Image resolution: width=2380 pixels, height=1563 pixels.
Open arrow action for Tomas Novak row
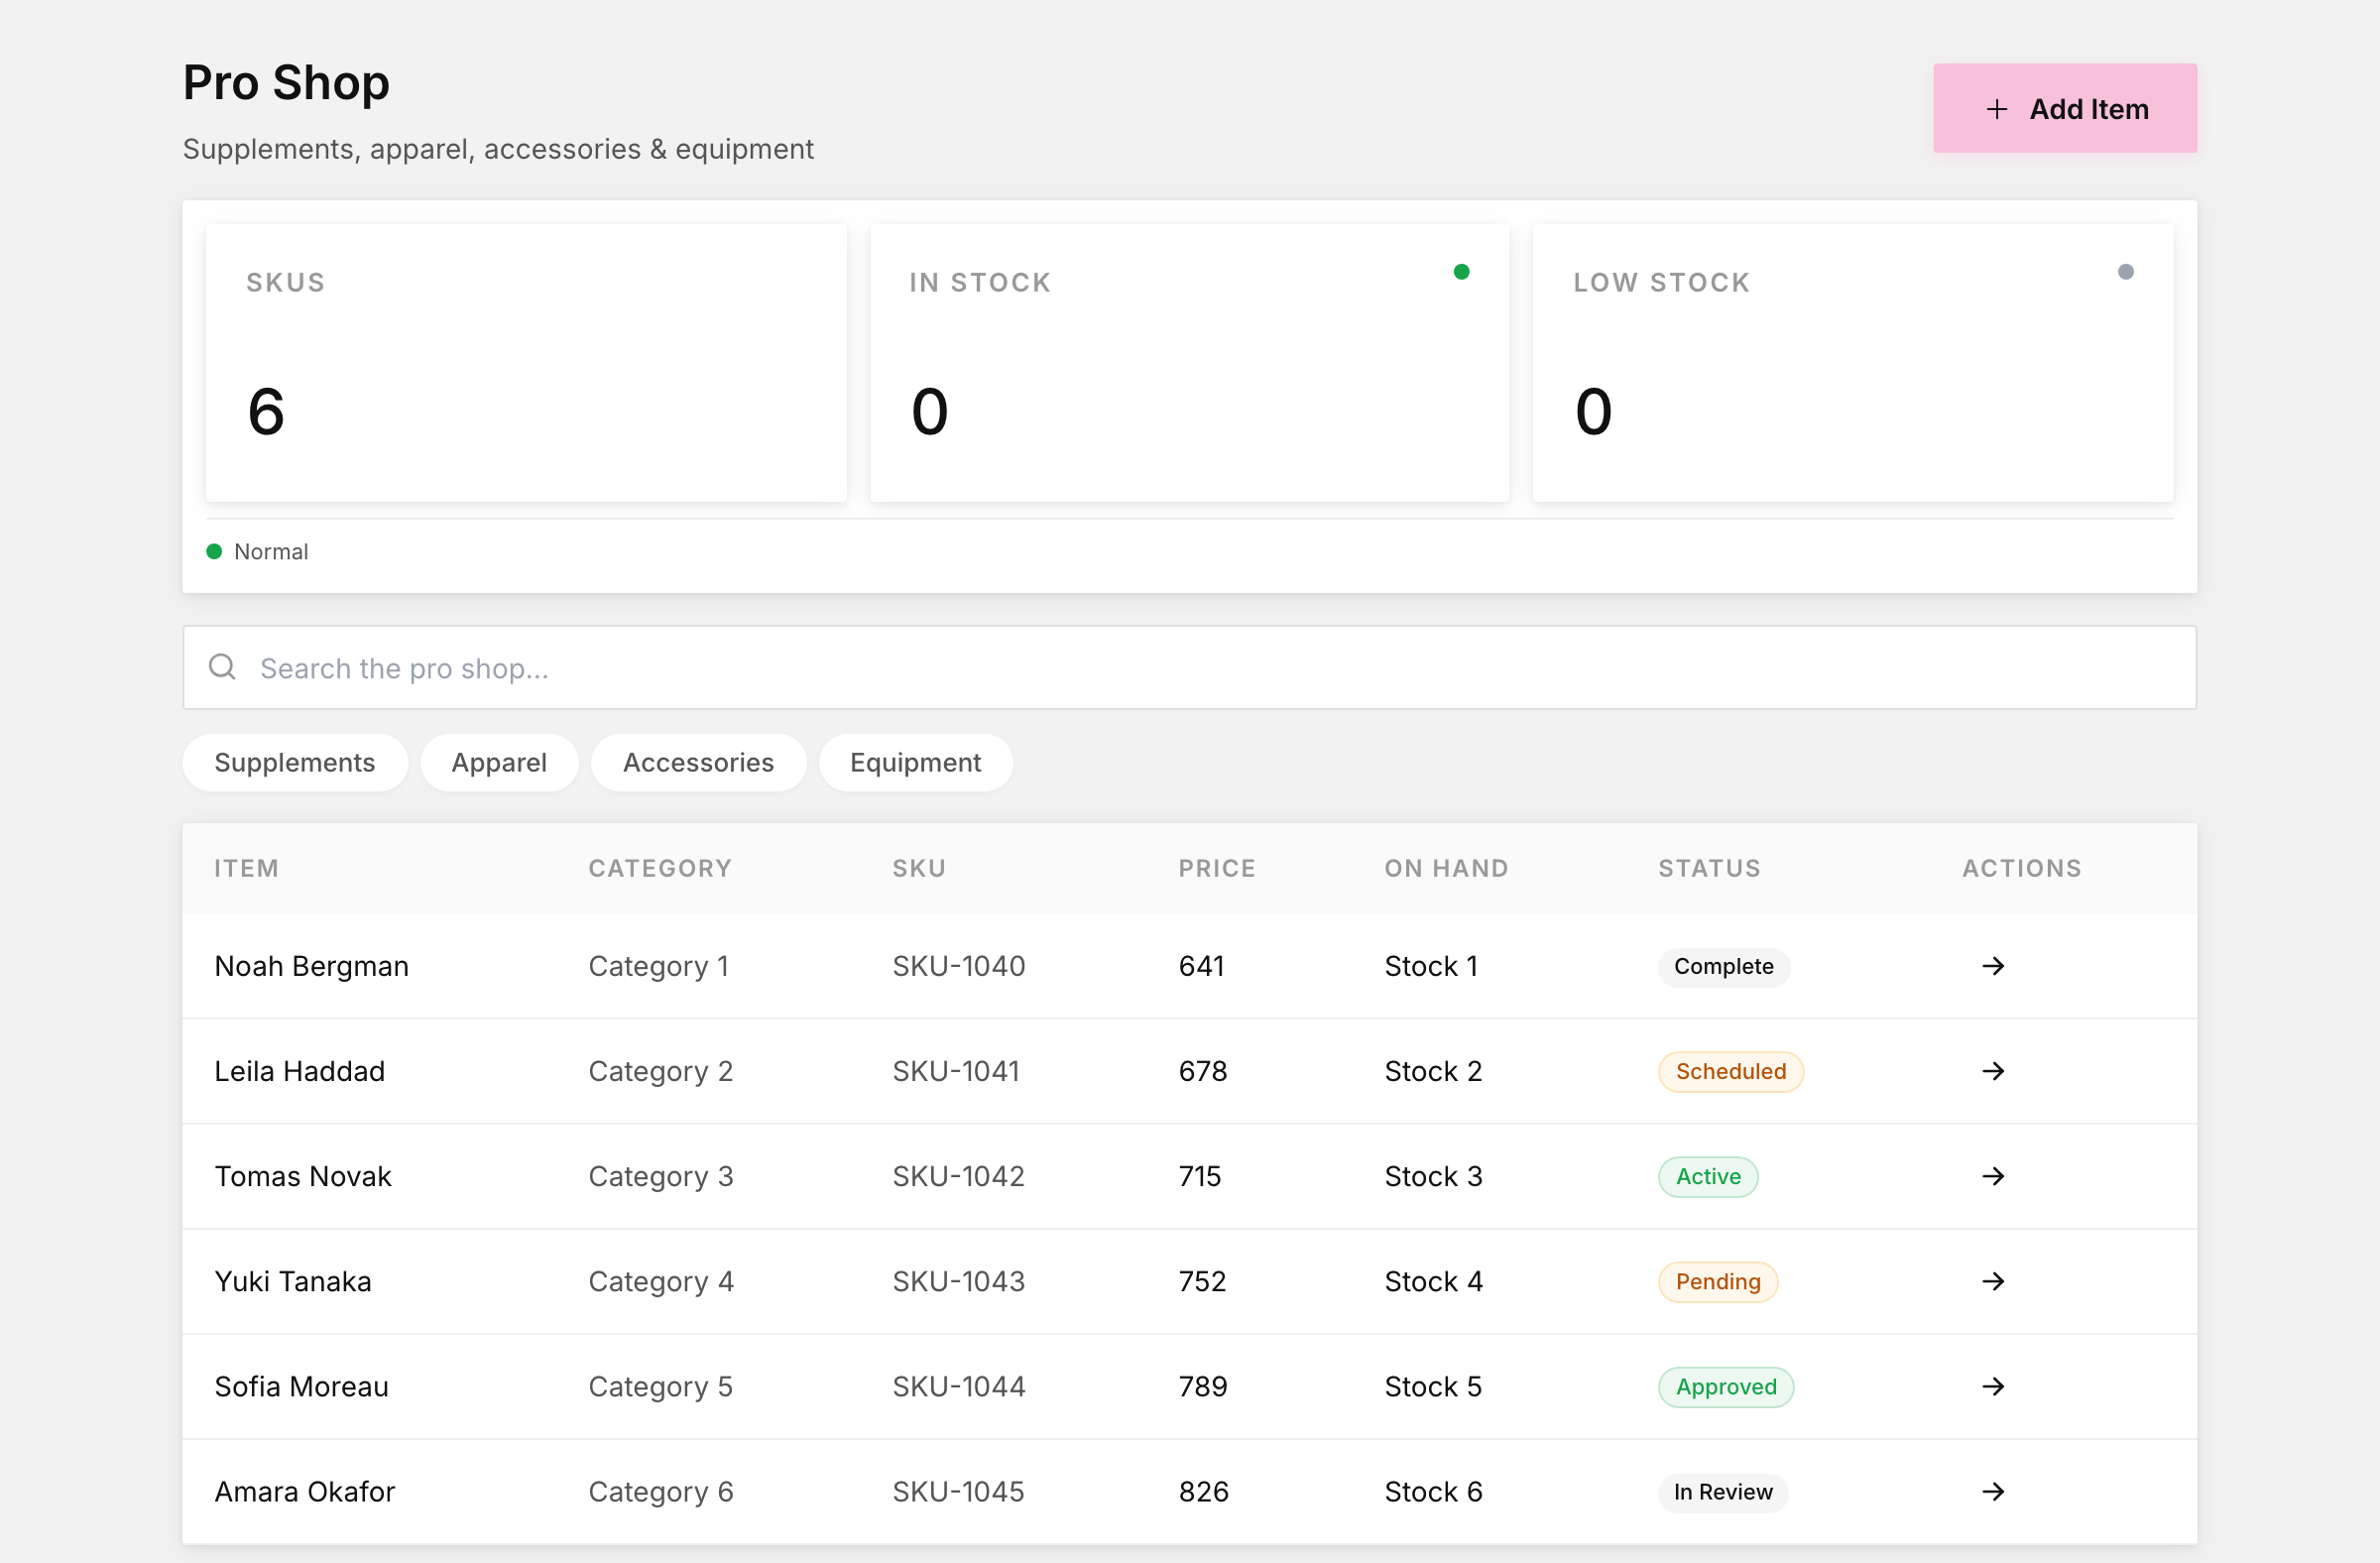[1992, 1176]
